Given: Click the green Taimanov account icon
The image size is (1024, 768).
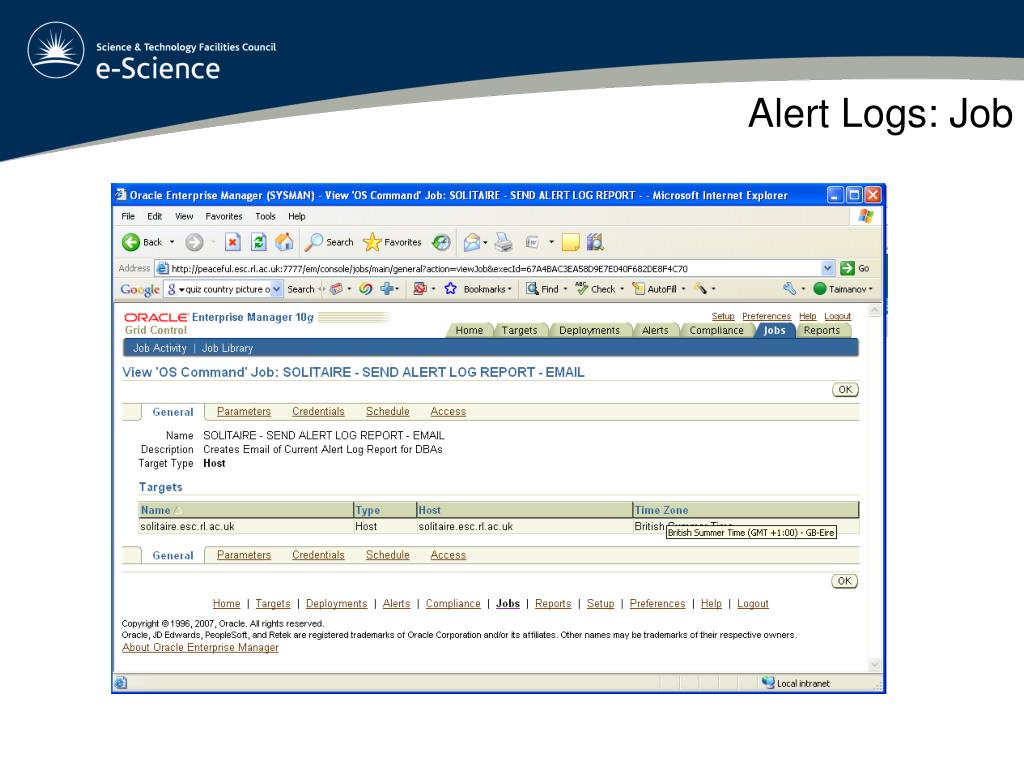Looking at the screenshot, I should click(x=820, y=289).
